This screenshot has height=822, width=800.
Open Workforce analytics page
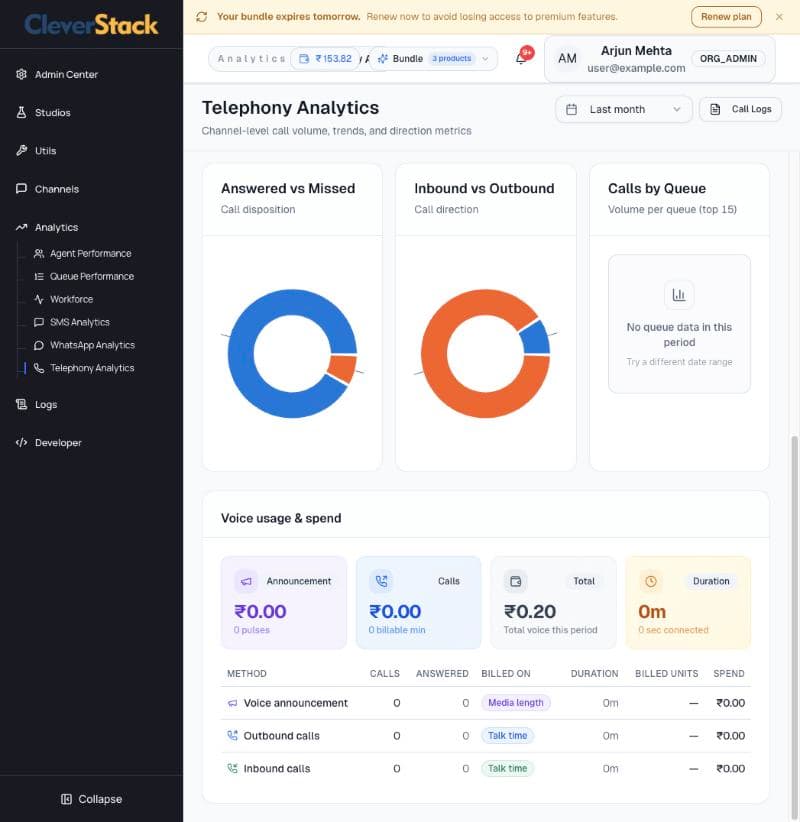(63, 299)
